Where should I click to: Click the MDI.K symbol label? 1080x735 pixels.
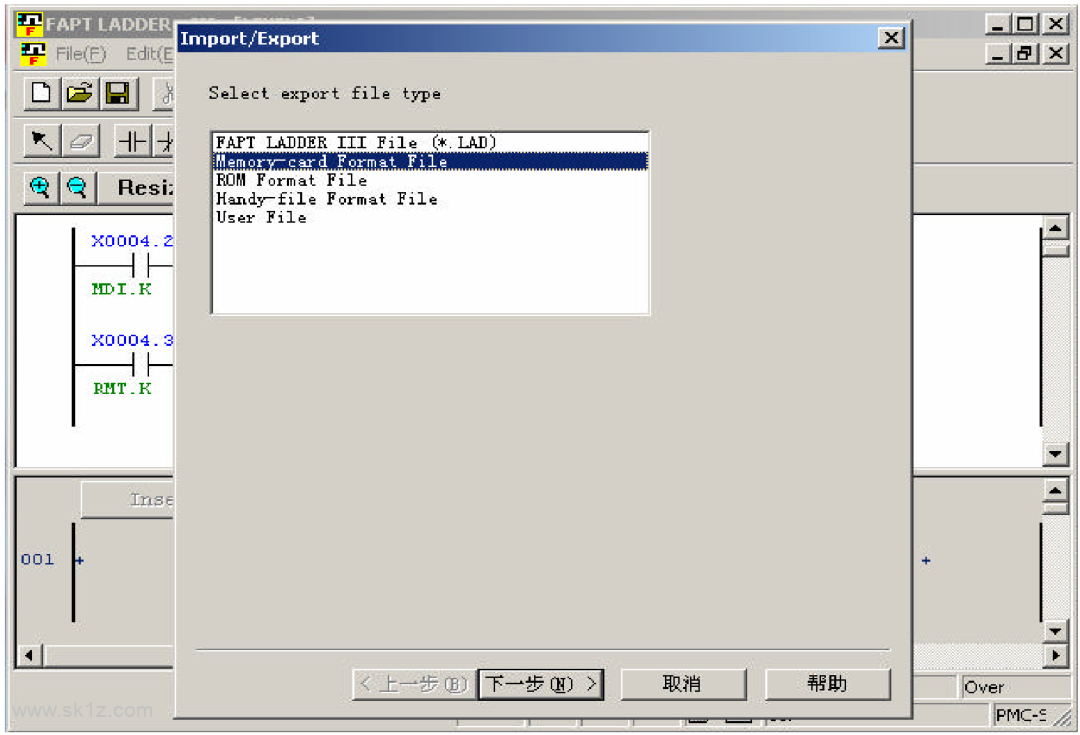(122, 289)
